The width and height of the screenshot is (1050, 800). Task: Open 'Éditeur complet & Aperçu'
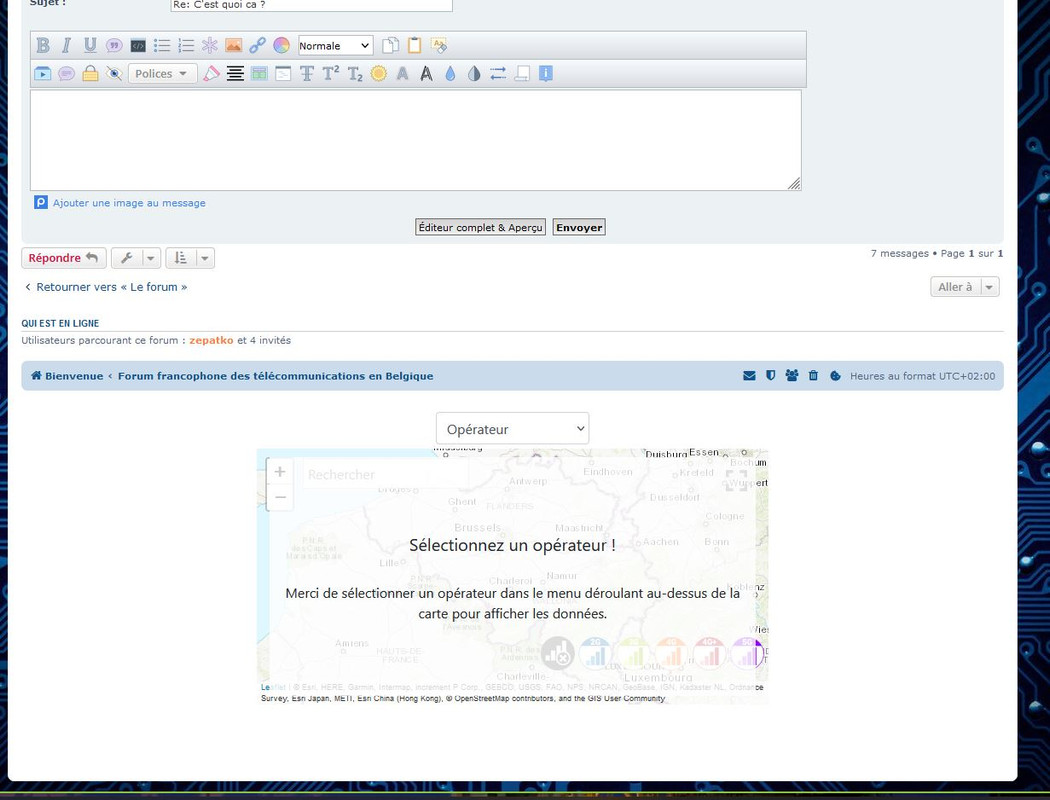click(x=480, y=228)
